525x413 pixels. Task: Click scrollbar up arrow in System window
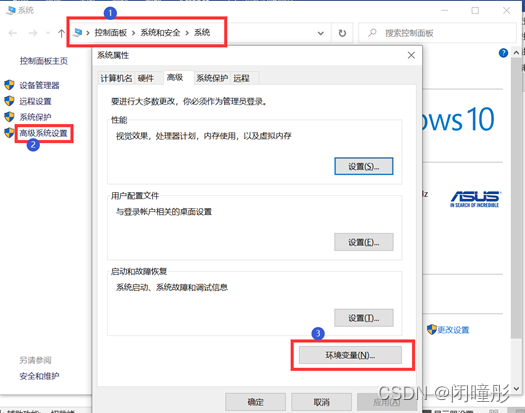pyautogui.click(x=516, y=53)
